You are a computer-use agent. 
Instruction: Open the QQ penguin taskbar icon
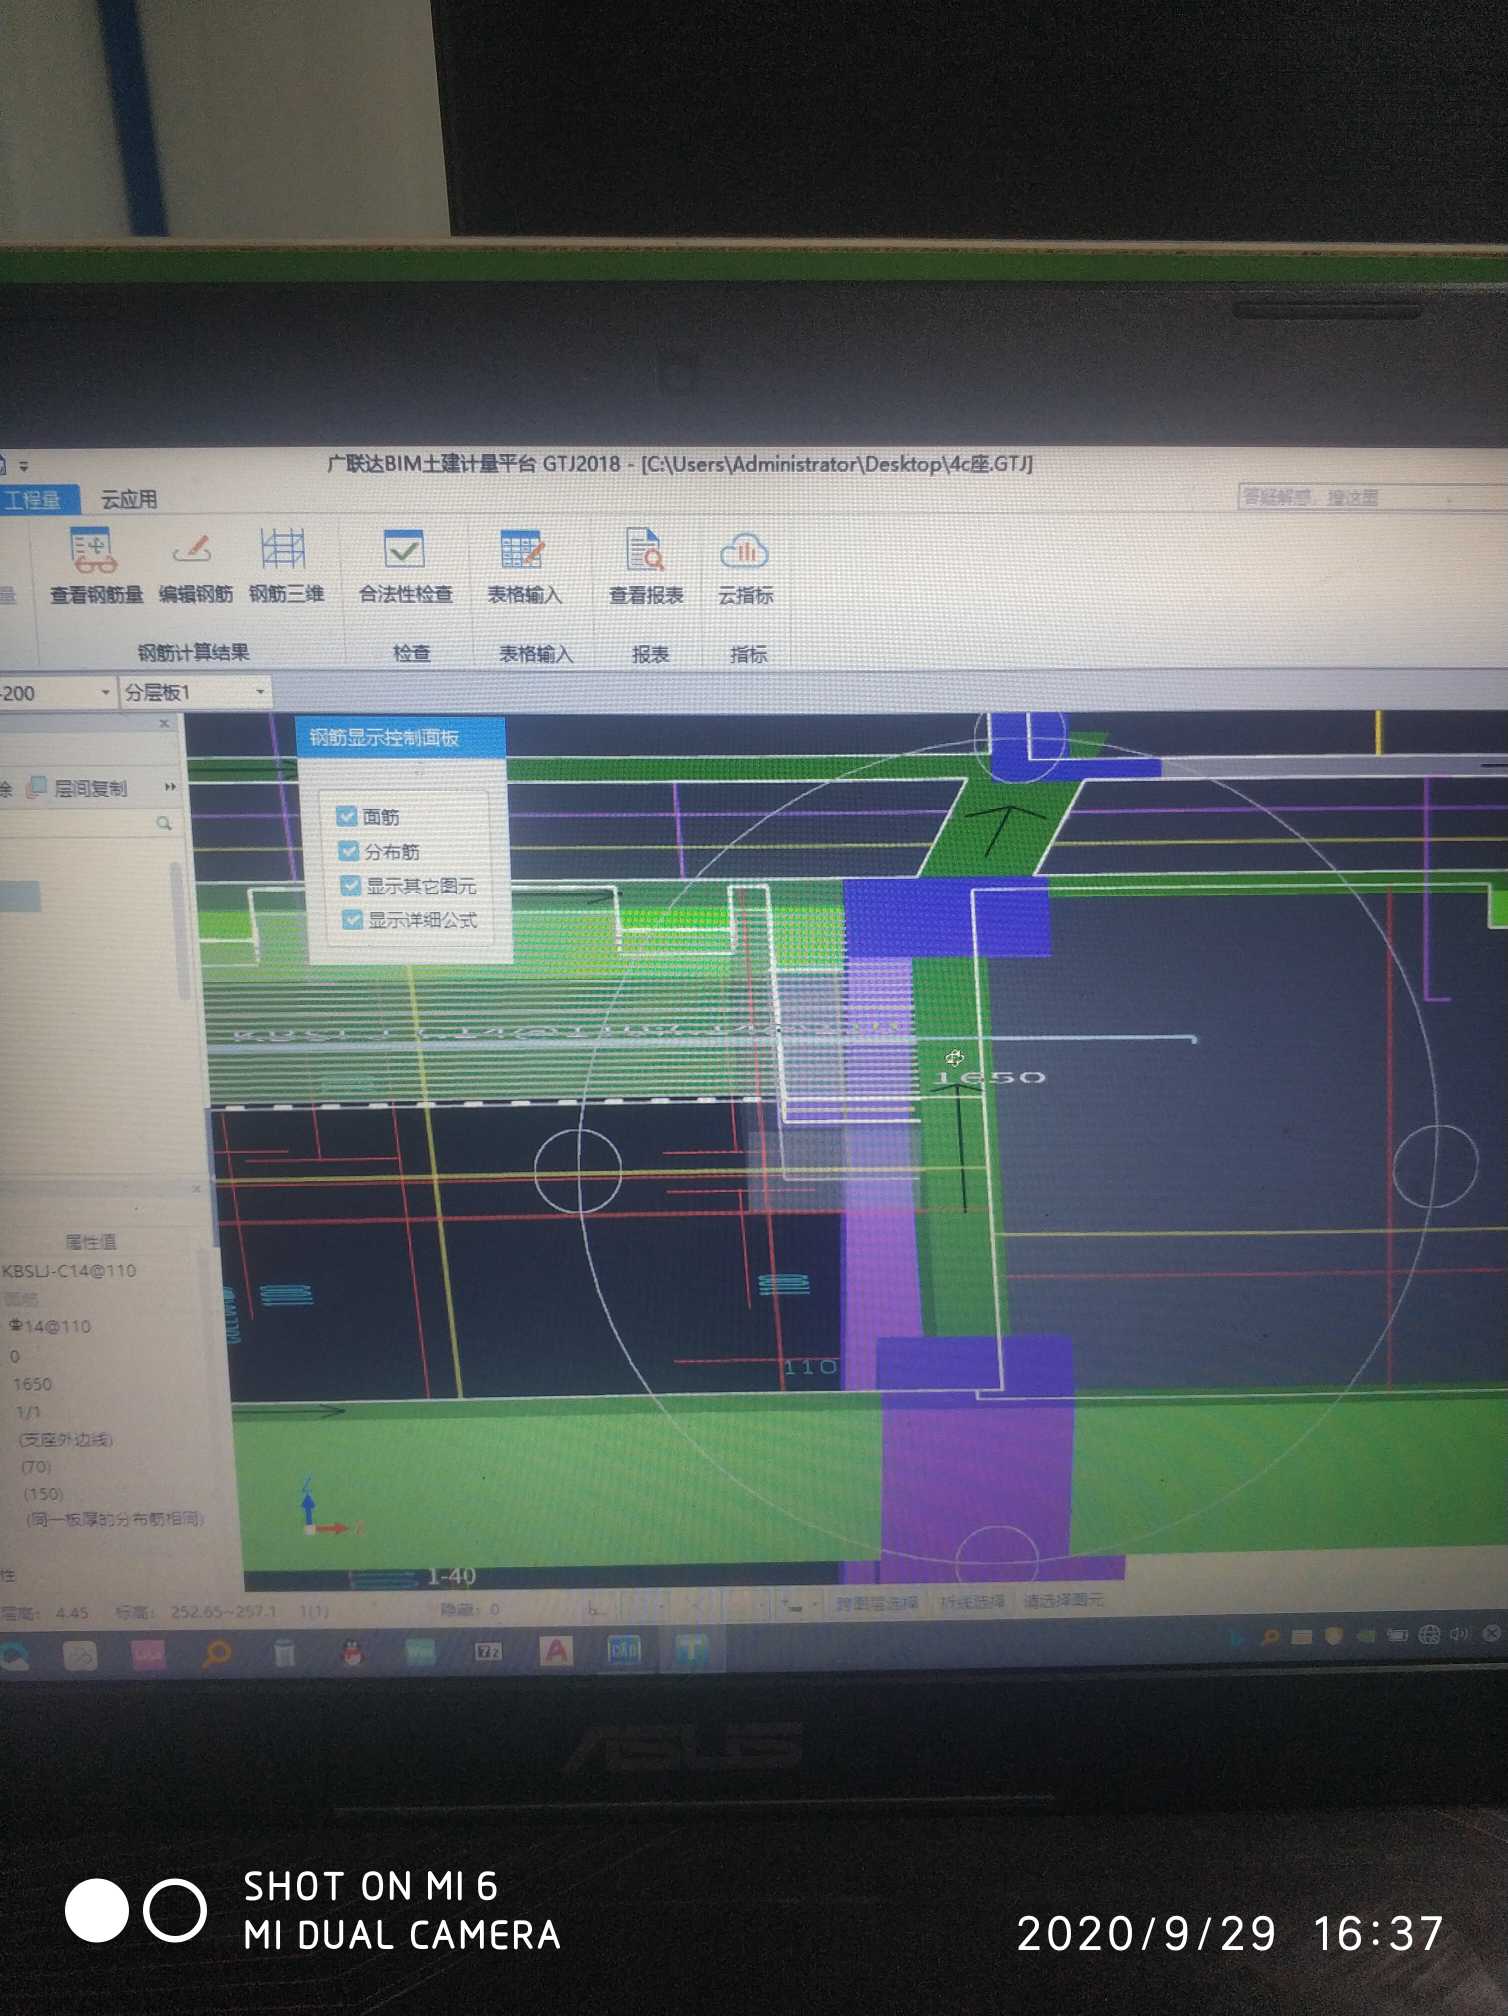[352, 1653]
